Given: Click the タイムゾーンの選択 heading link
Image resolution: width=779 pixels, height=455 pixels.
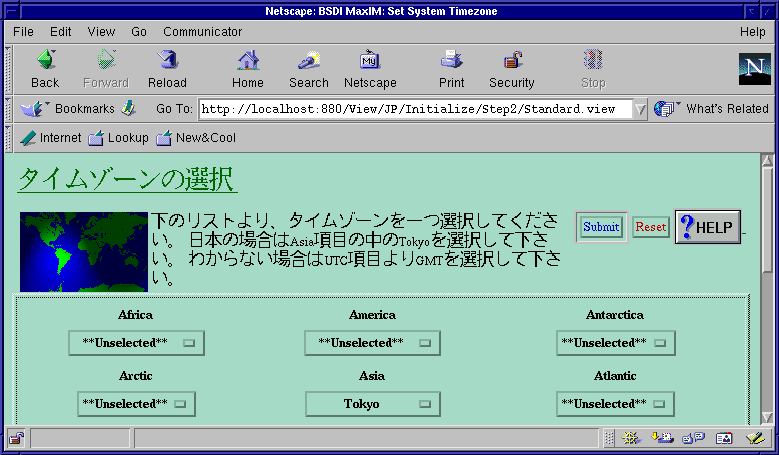Looking at the screenshot, I should pyautogui.click(x=127, y=179).
